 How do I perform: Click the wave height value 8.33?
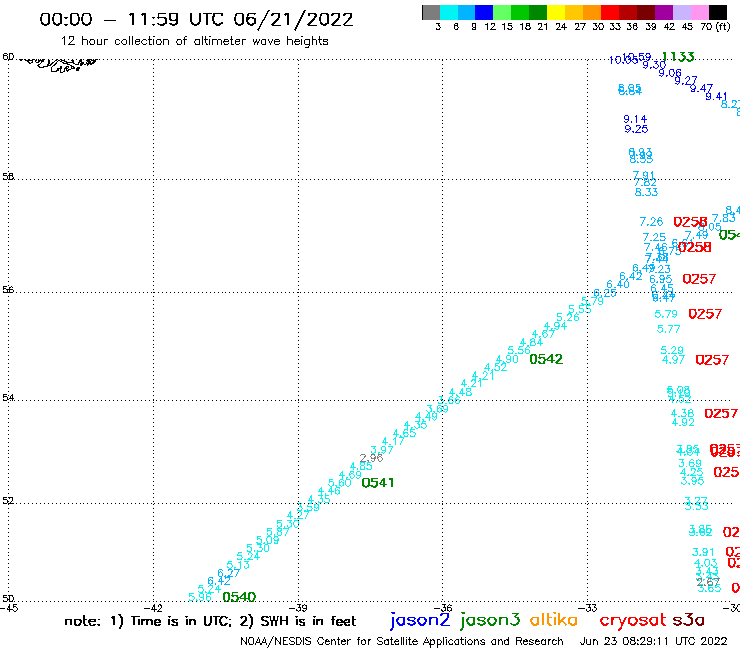(646, 192)
